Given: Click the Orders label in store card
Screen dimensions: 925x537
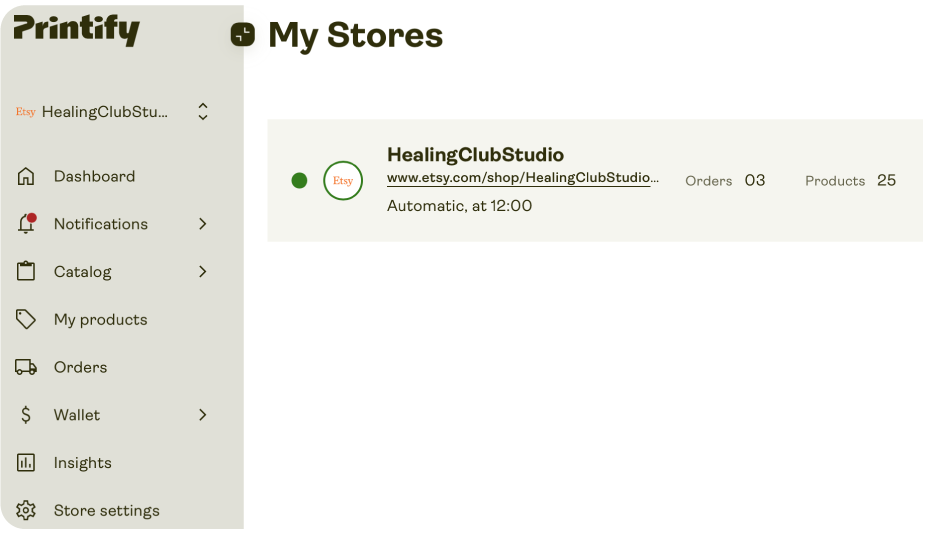Looking at the screenshot, I should click(708, 181).
